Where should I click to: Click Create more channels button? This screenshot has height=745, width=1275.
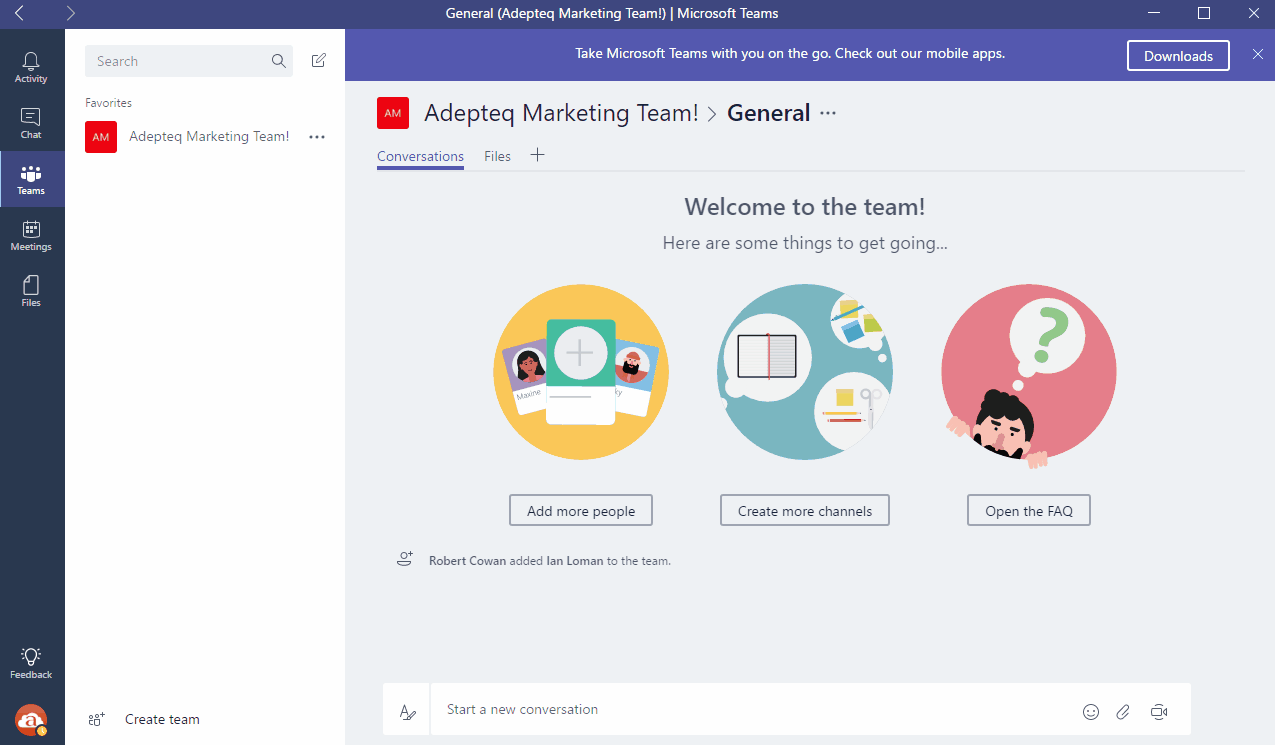(805, 510)
